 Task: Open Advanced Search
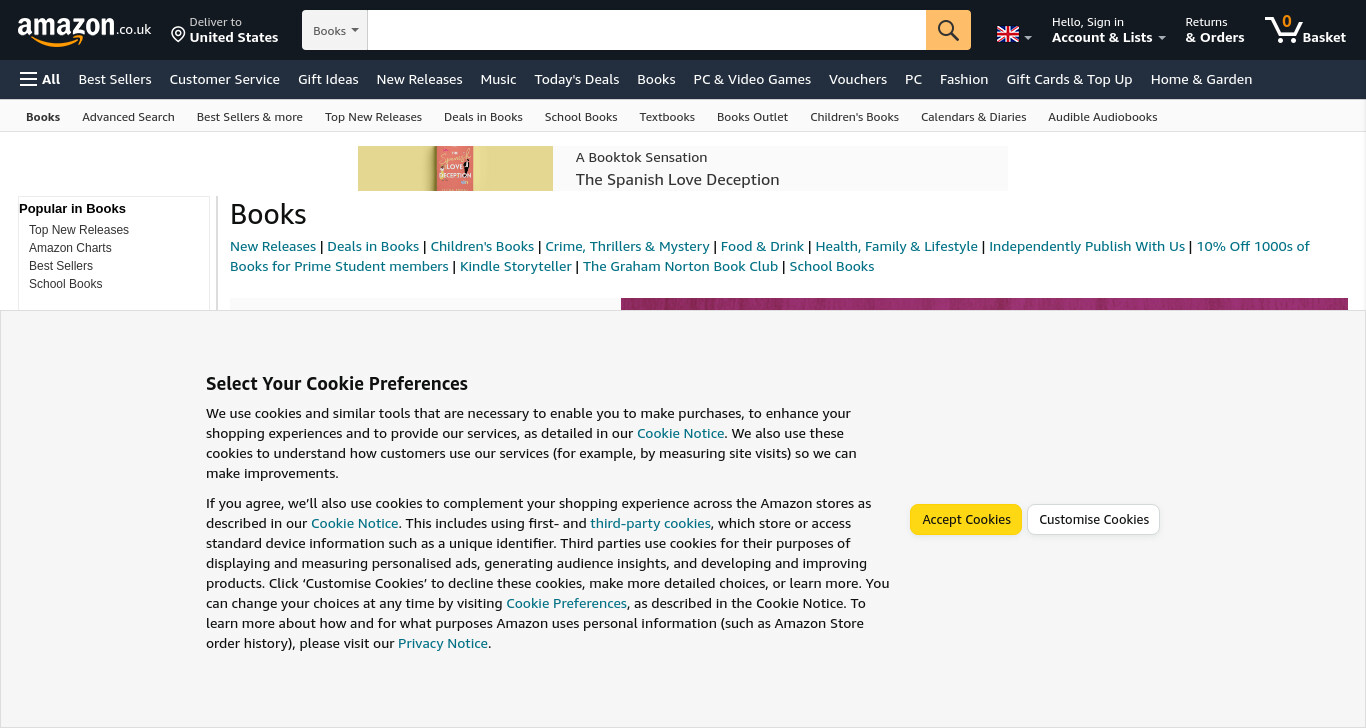coord(128,117)
